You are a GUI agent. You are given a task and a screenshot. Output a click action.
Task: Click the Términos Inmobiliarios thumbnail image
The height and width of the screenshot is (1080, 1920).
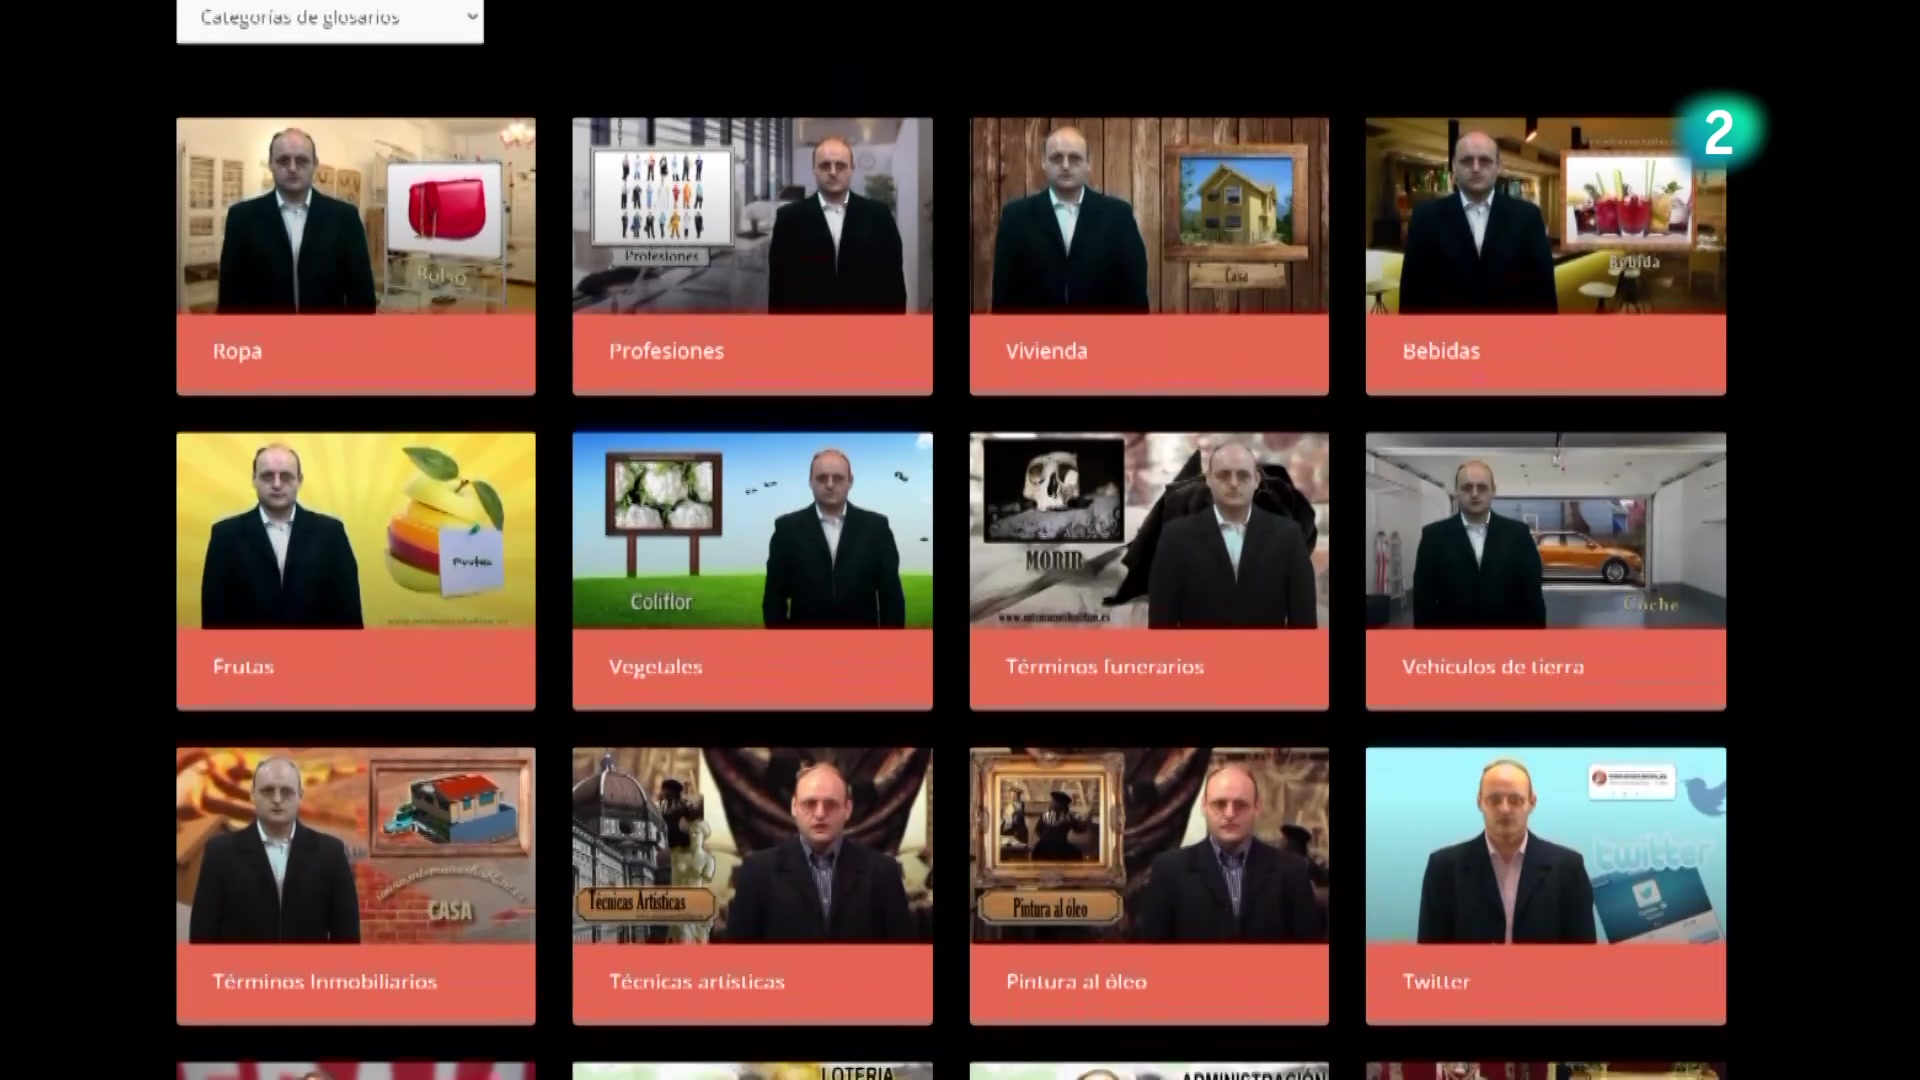356,846
